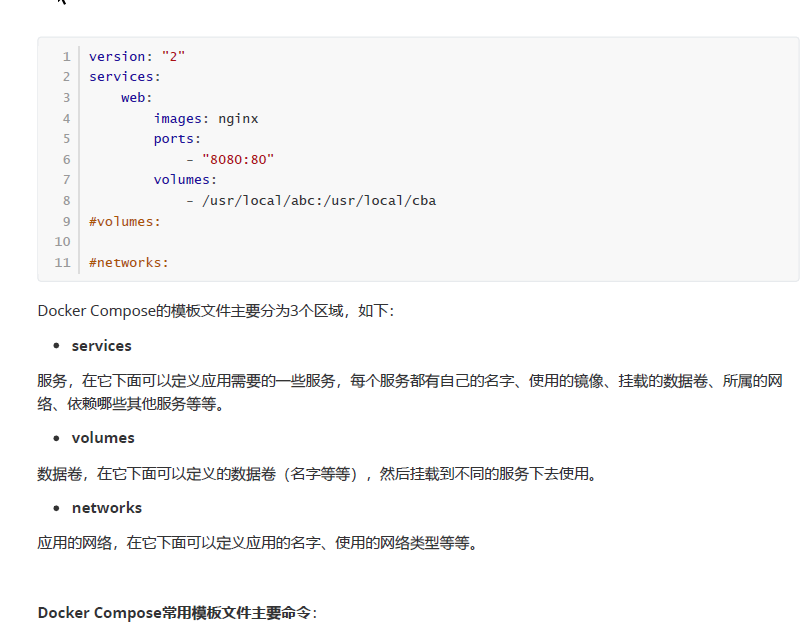The height and width of the screenshot is (638, 810).
Task: Click the line number 1 in the code block
Action: [x=66, y=56]
